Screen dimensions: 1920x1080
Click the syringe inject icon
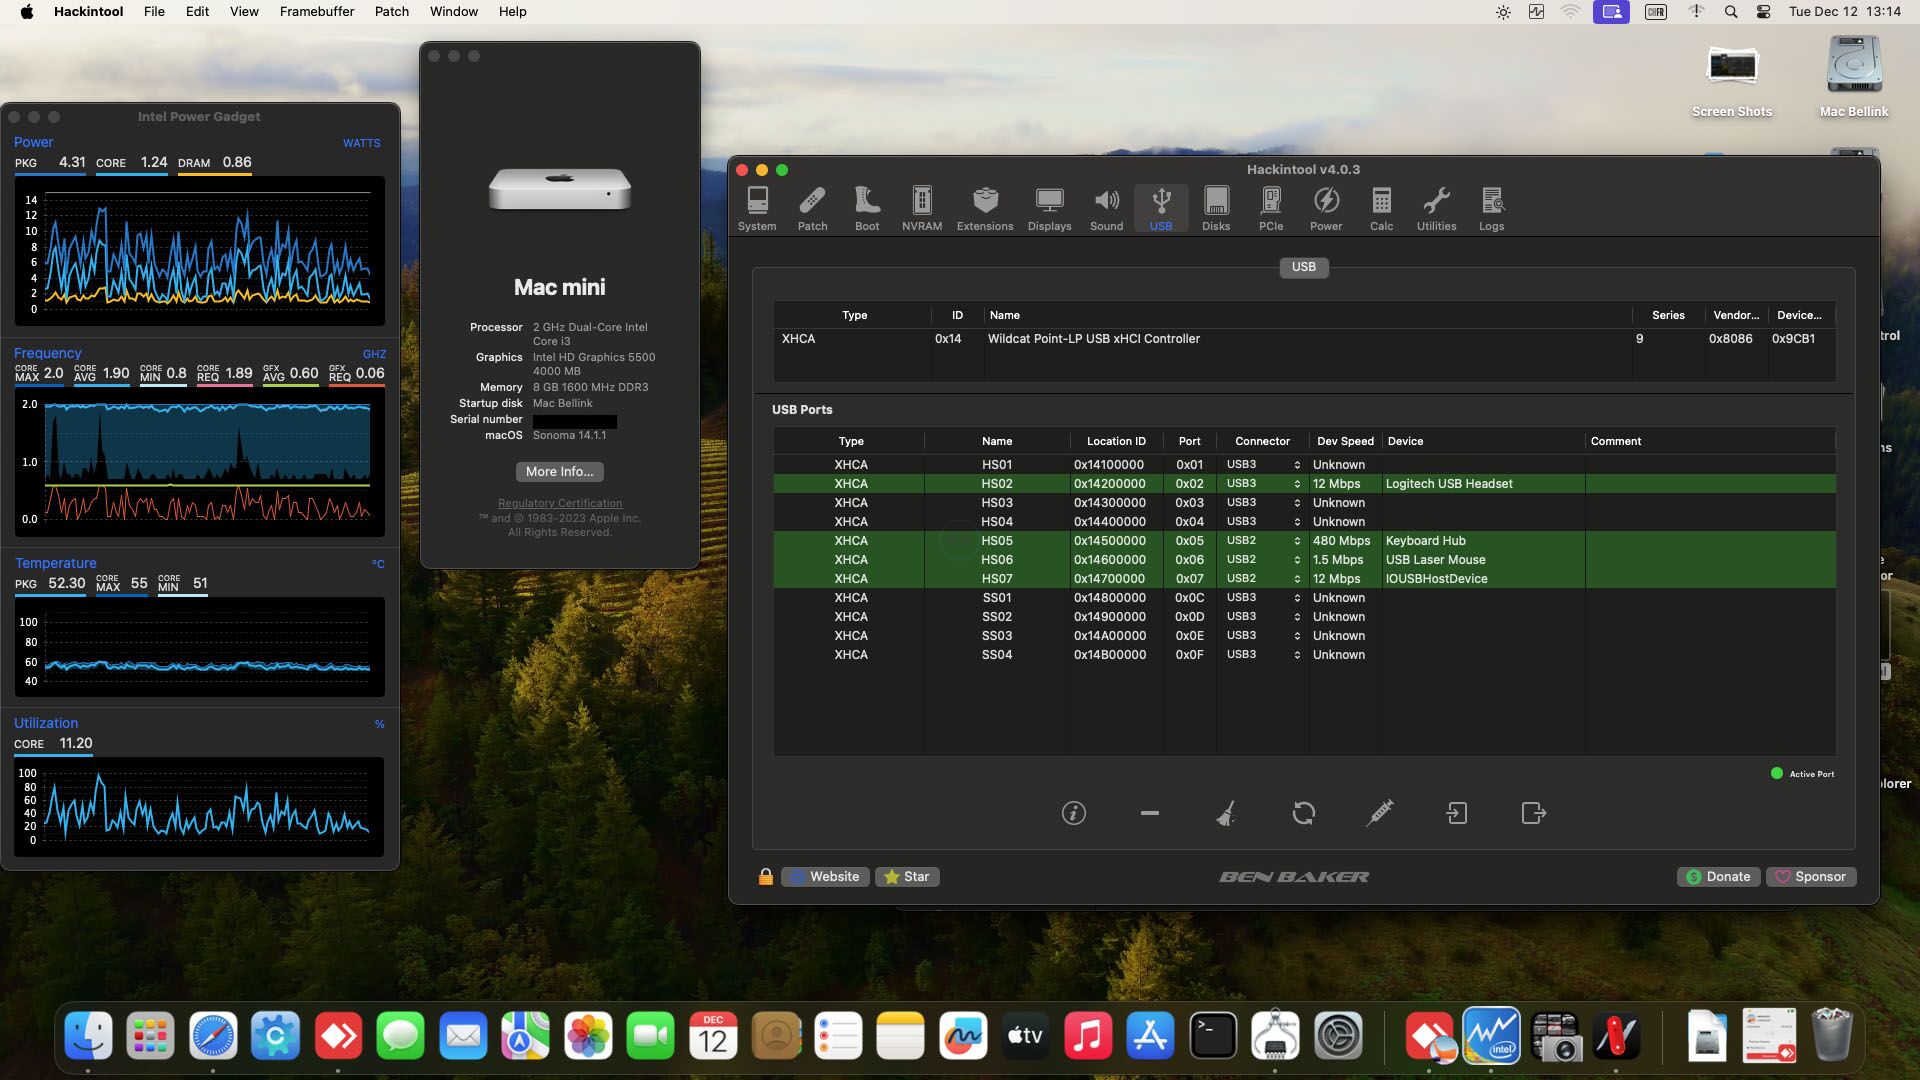click(1380, 813)
